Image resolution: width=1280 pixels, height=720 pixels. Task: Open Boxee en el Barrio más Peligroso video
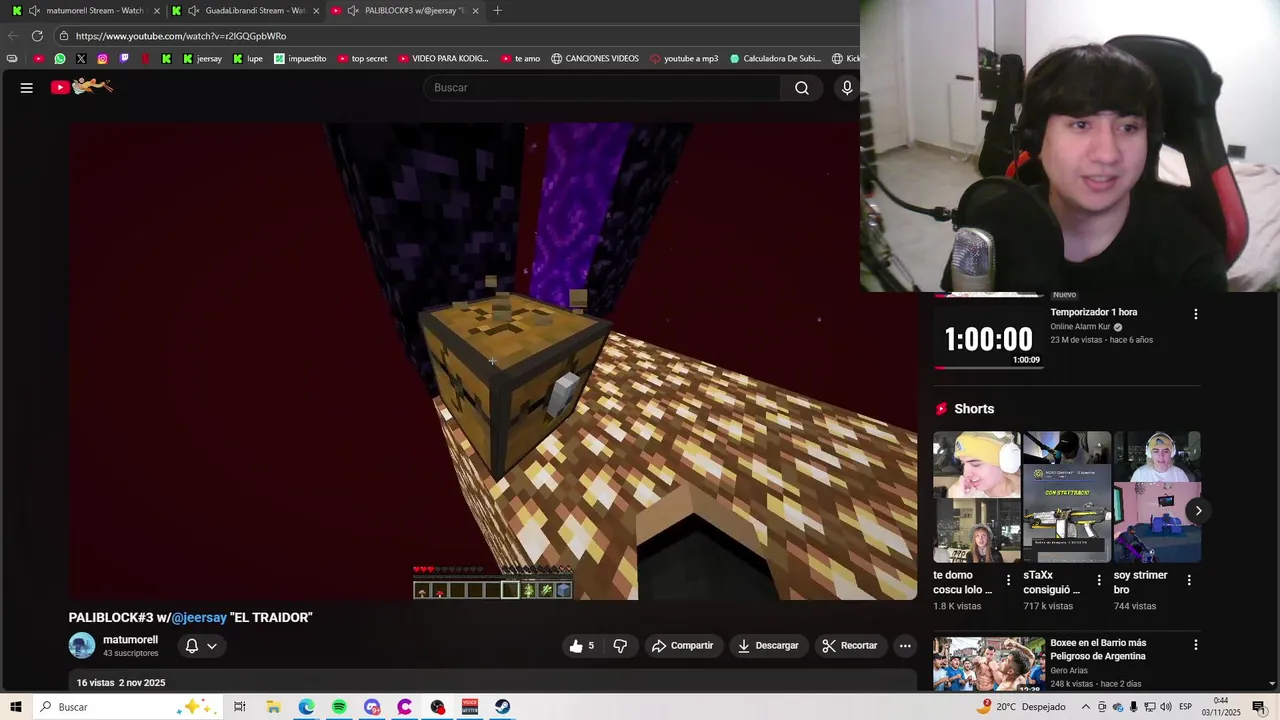[988, 664]
